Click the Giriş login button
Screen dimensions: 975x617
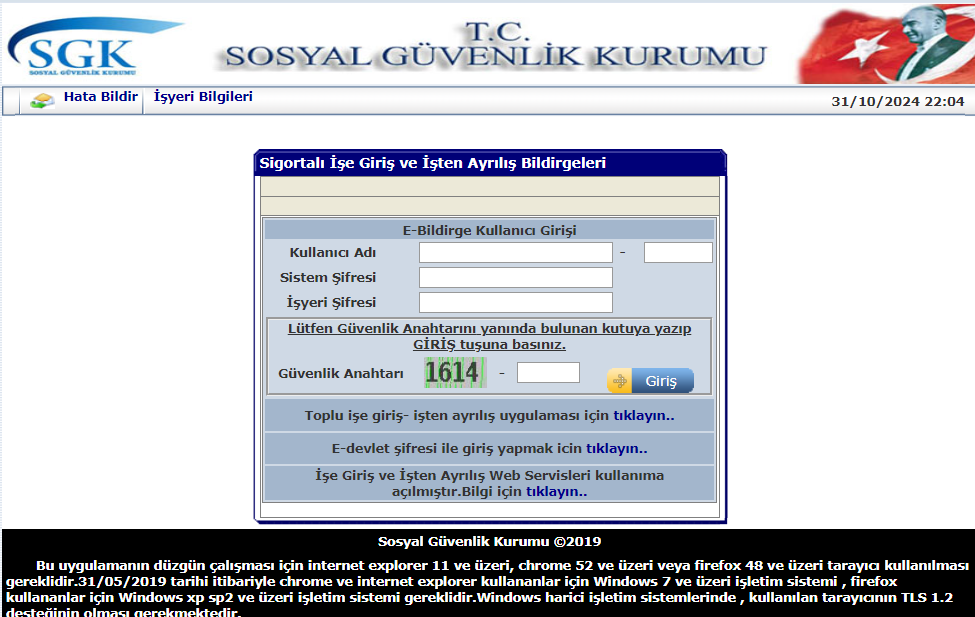point(650,381)
